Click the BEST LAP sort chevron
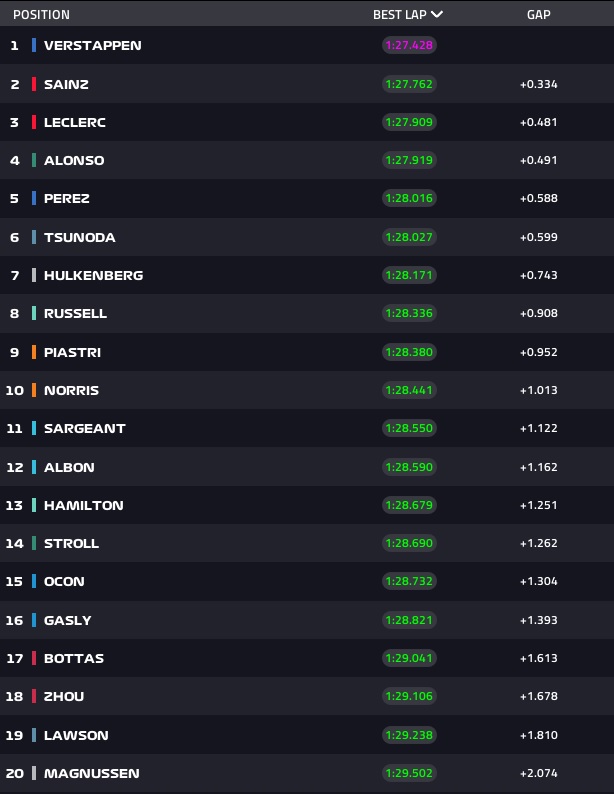The width and height of the screenshot is (614, 794). [436, 14]
